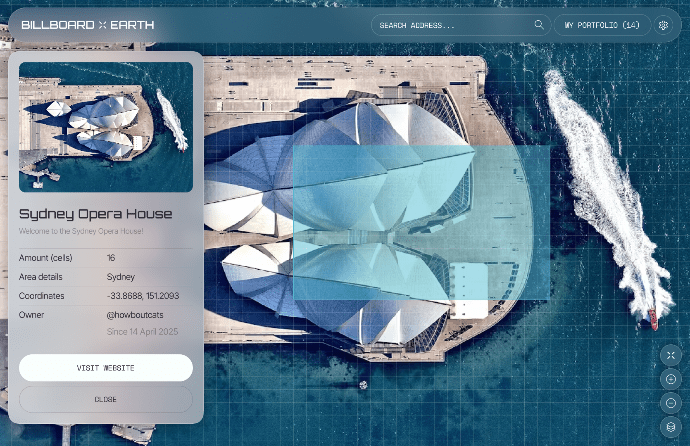Click the Since 14 April 2025 text
The width and height of the screenshot is (690, 446).
pos(142,332)
